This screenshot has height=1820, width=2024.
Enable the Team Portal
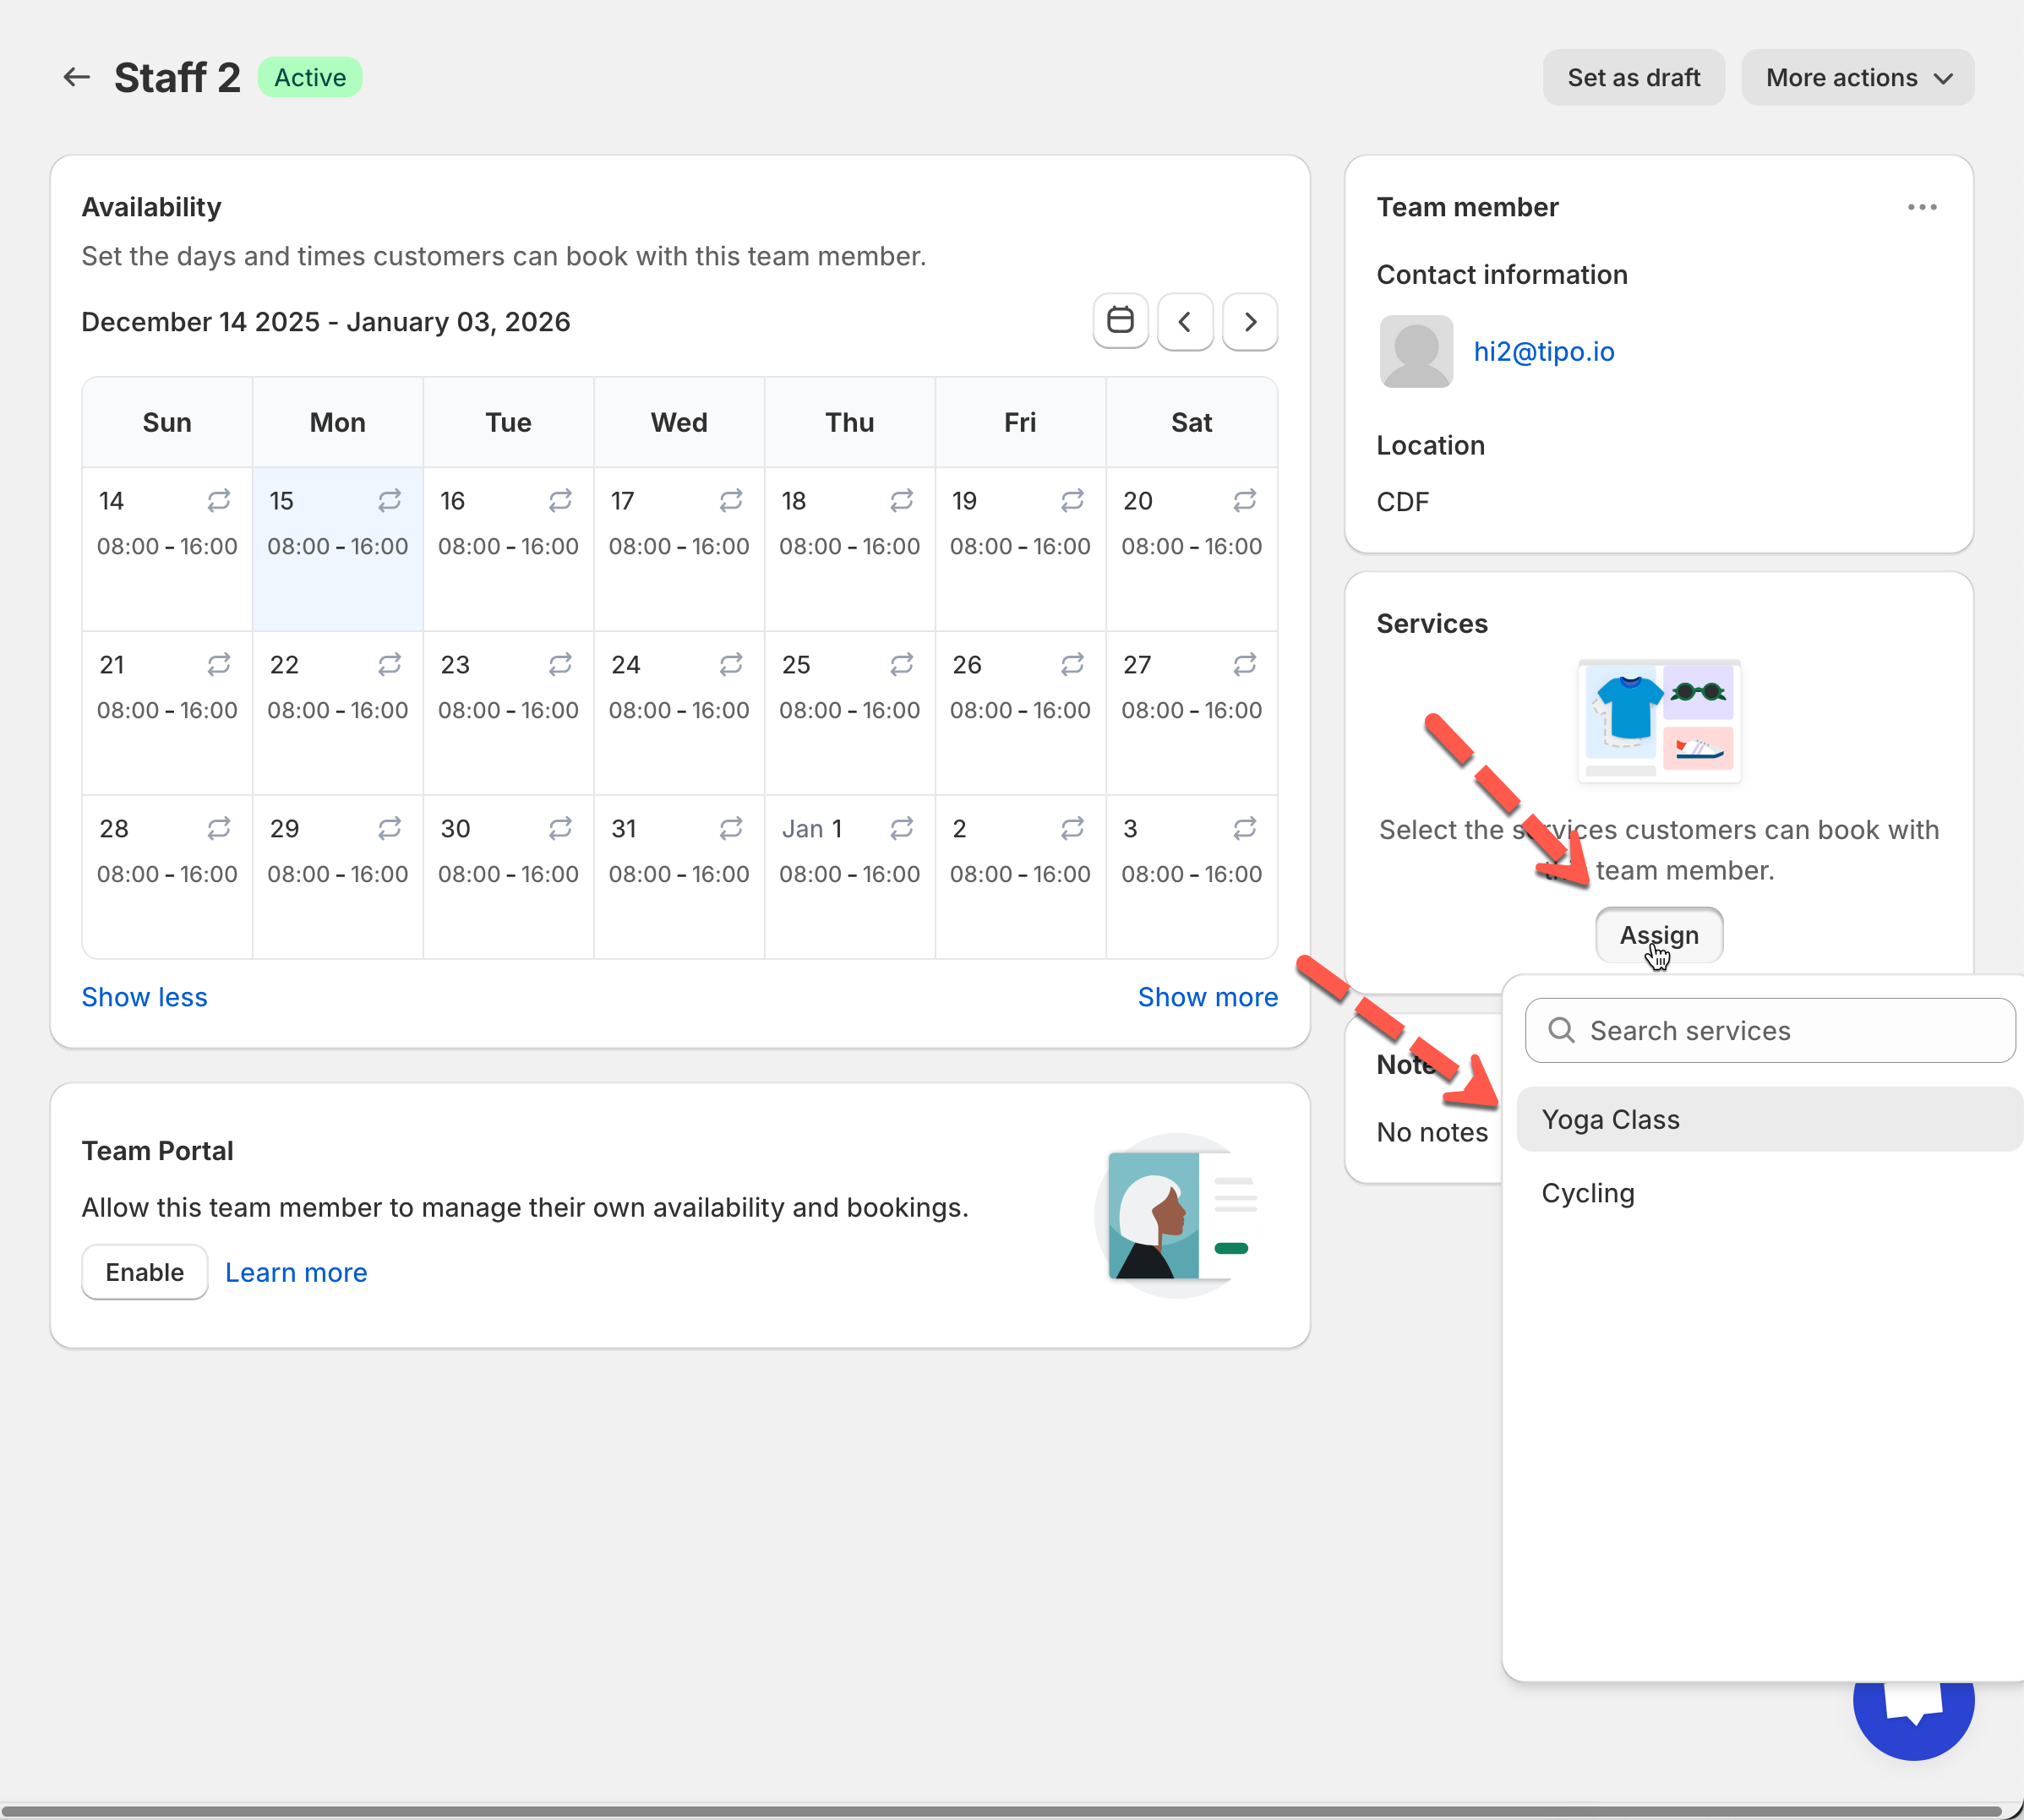144,1272
